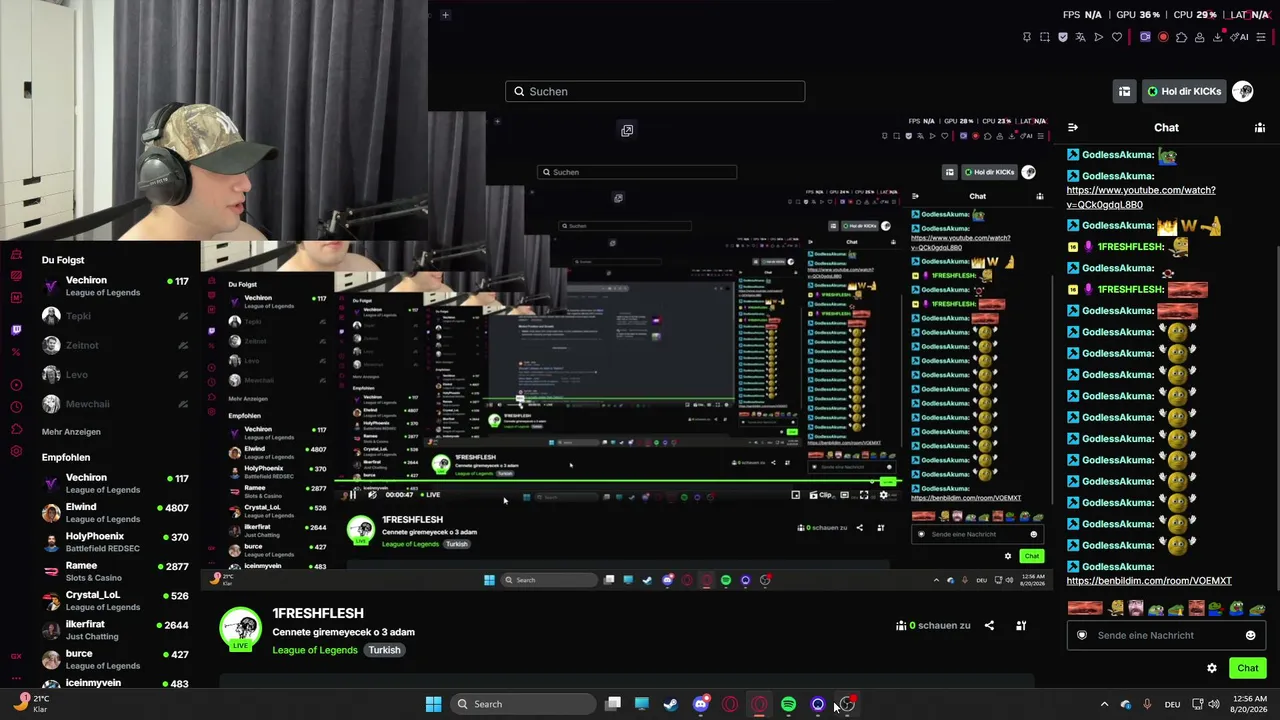The image size is (1280, 720).
Task: Open the settings gear in the GX sidebar
Action: click(x=16, y=451)
